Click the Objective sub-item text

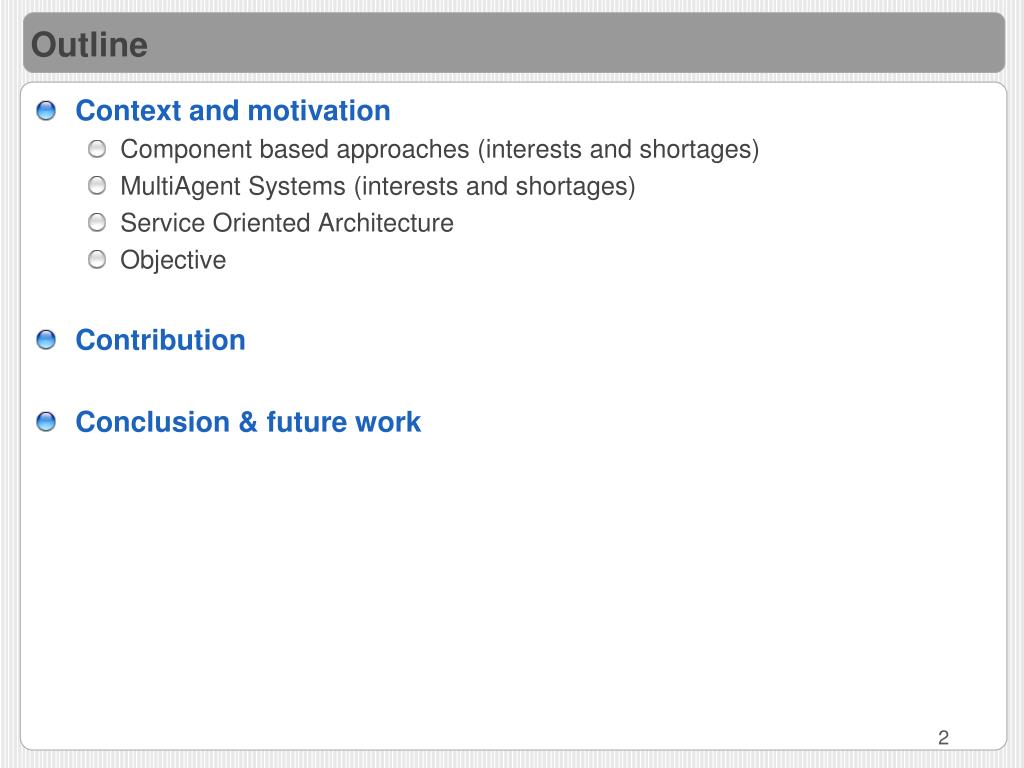[x=173, y=261]
